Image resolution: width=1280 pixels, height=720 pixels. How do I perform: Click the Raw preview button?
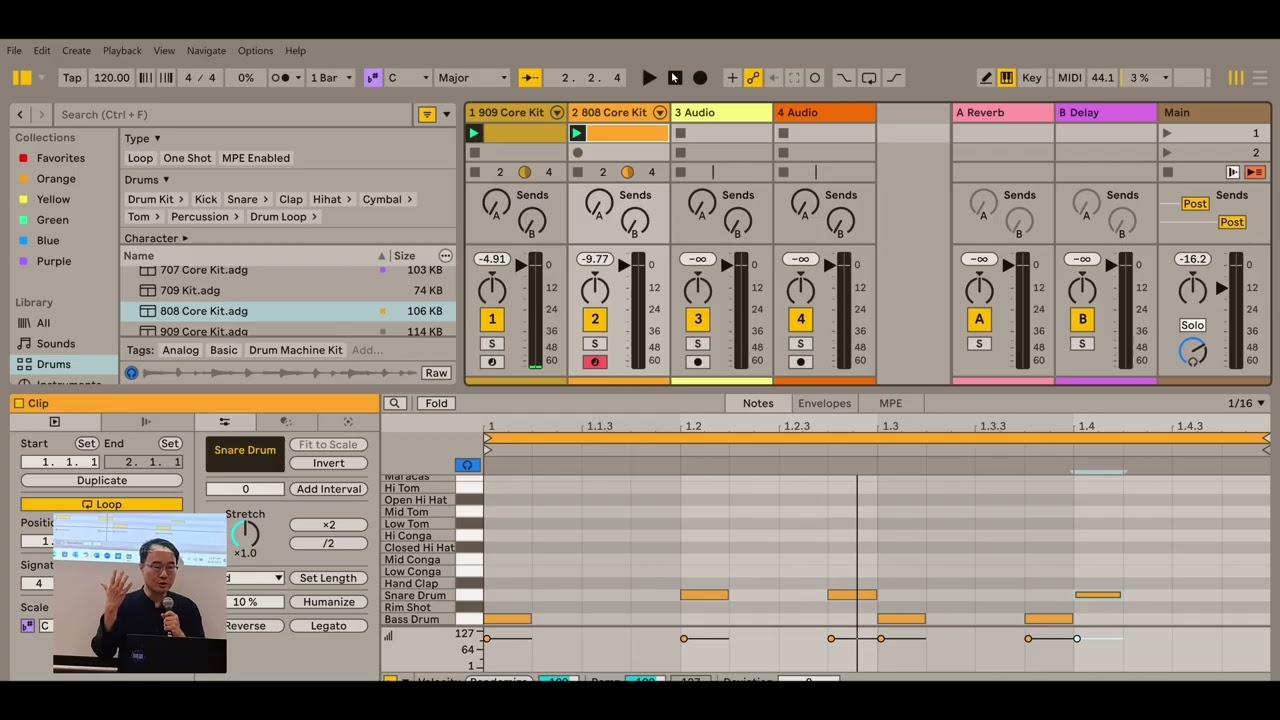click(436, 373)
